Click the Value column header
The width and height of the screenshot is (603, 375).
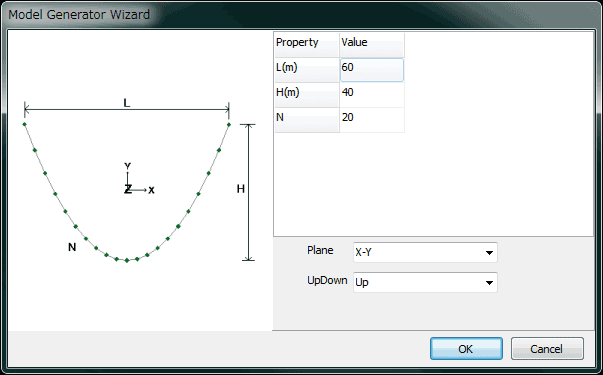372,45
